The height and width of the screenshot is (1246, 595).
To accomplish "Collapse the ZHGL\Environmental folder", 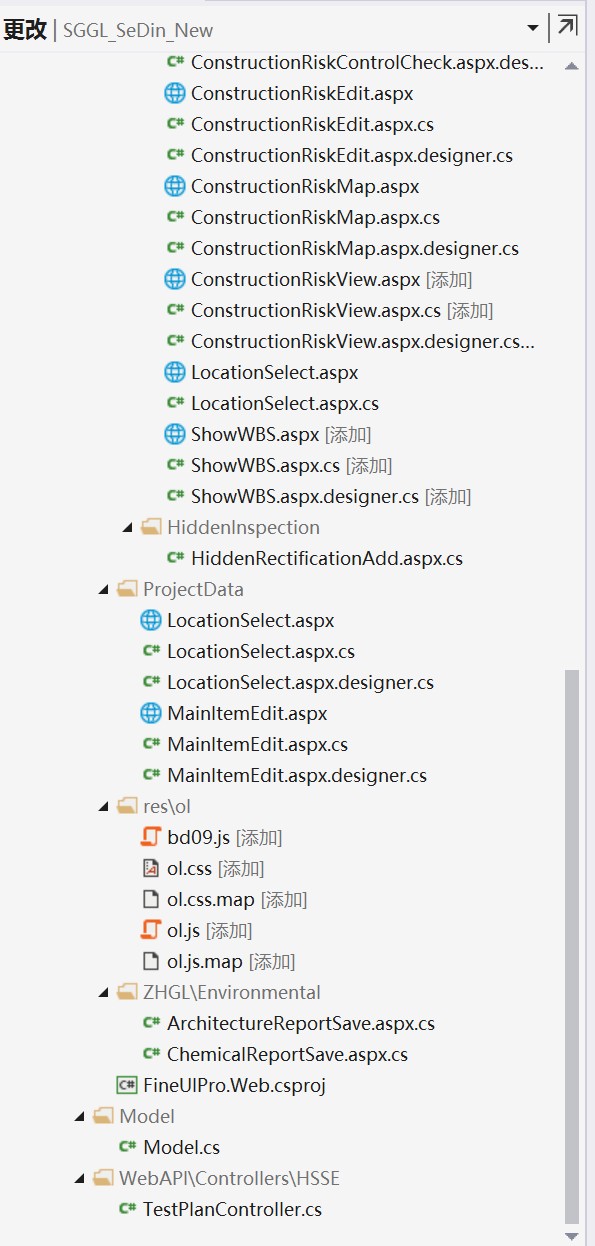I will tap(103, 992).
